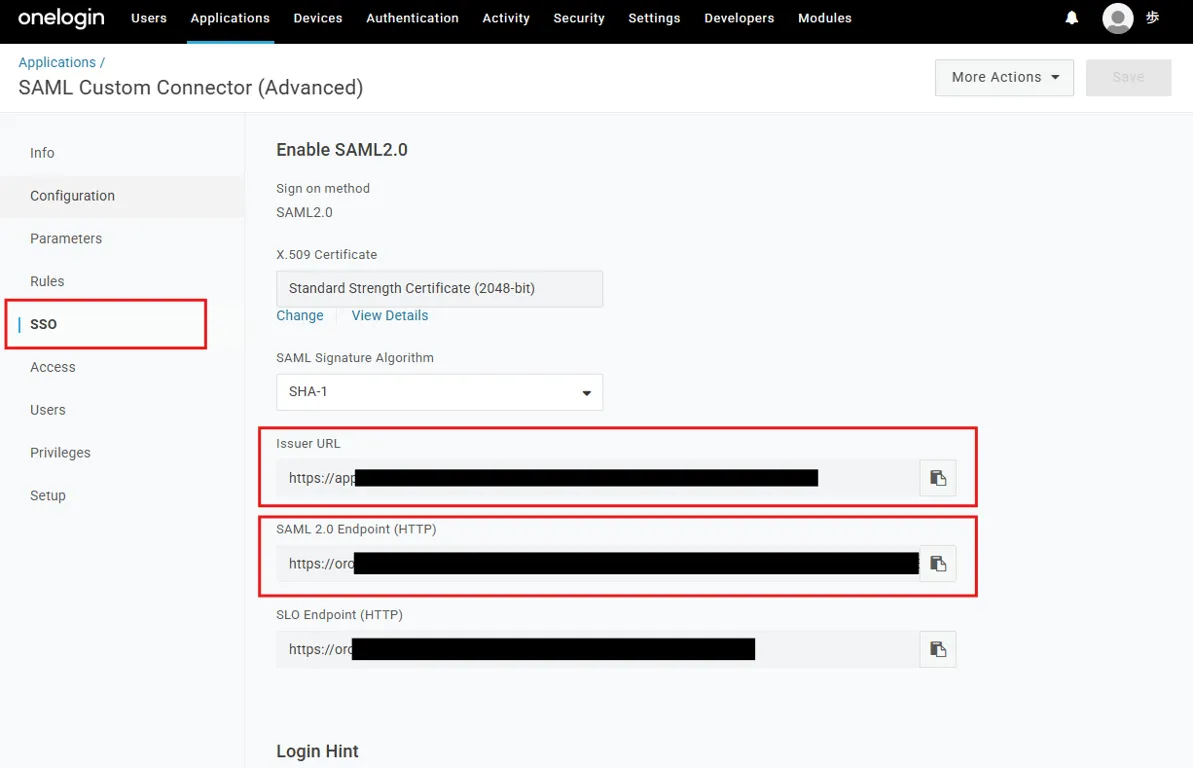This screenshot has width=1193, height=768.
Task: Copy the SAML 2.0 Endpoint URL
Action: pos(937,564)
